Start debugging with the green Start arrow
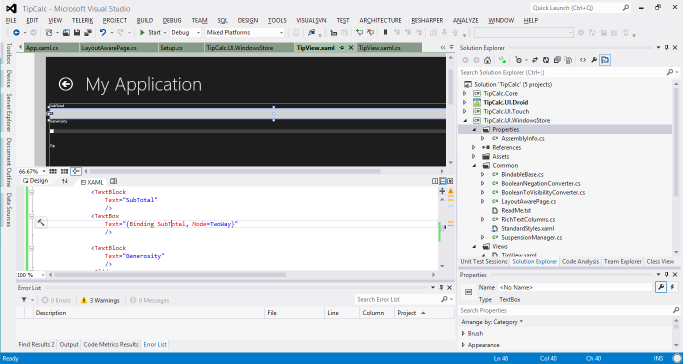The width and height of the screenshot is (683, 364). pos(142,32)
